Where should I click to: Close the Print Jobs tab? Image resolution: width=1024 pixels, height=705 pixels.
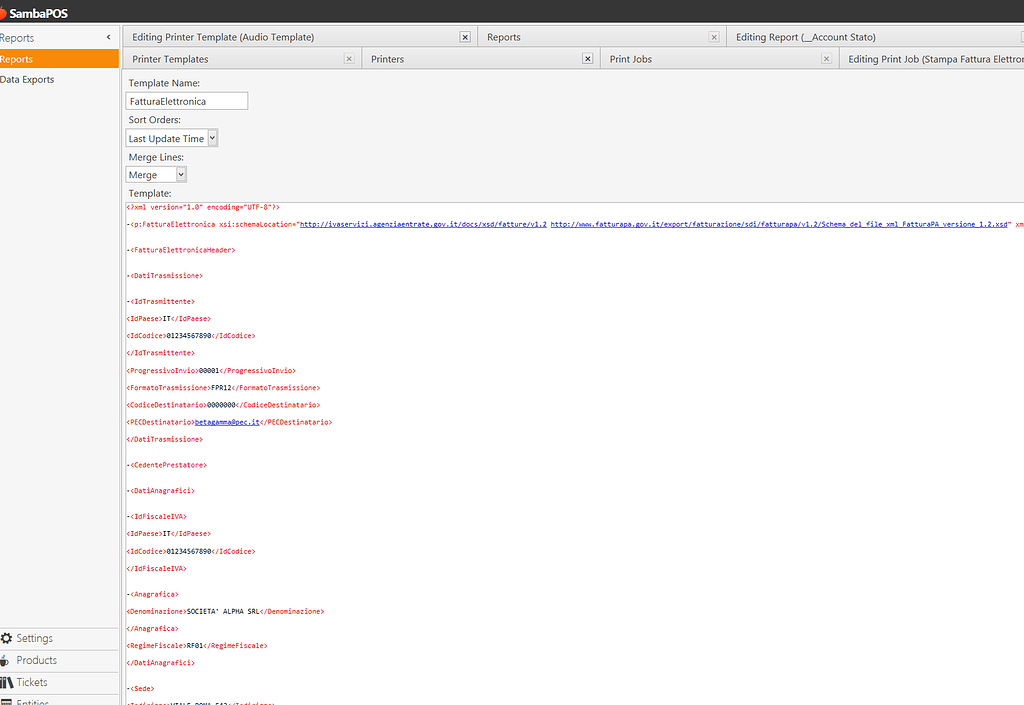click(826, 59)
